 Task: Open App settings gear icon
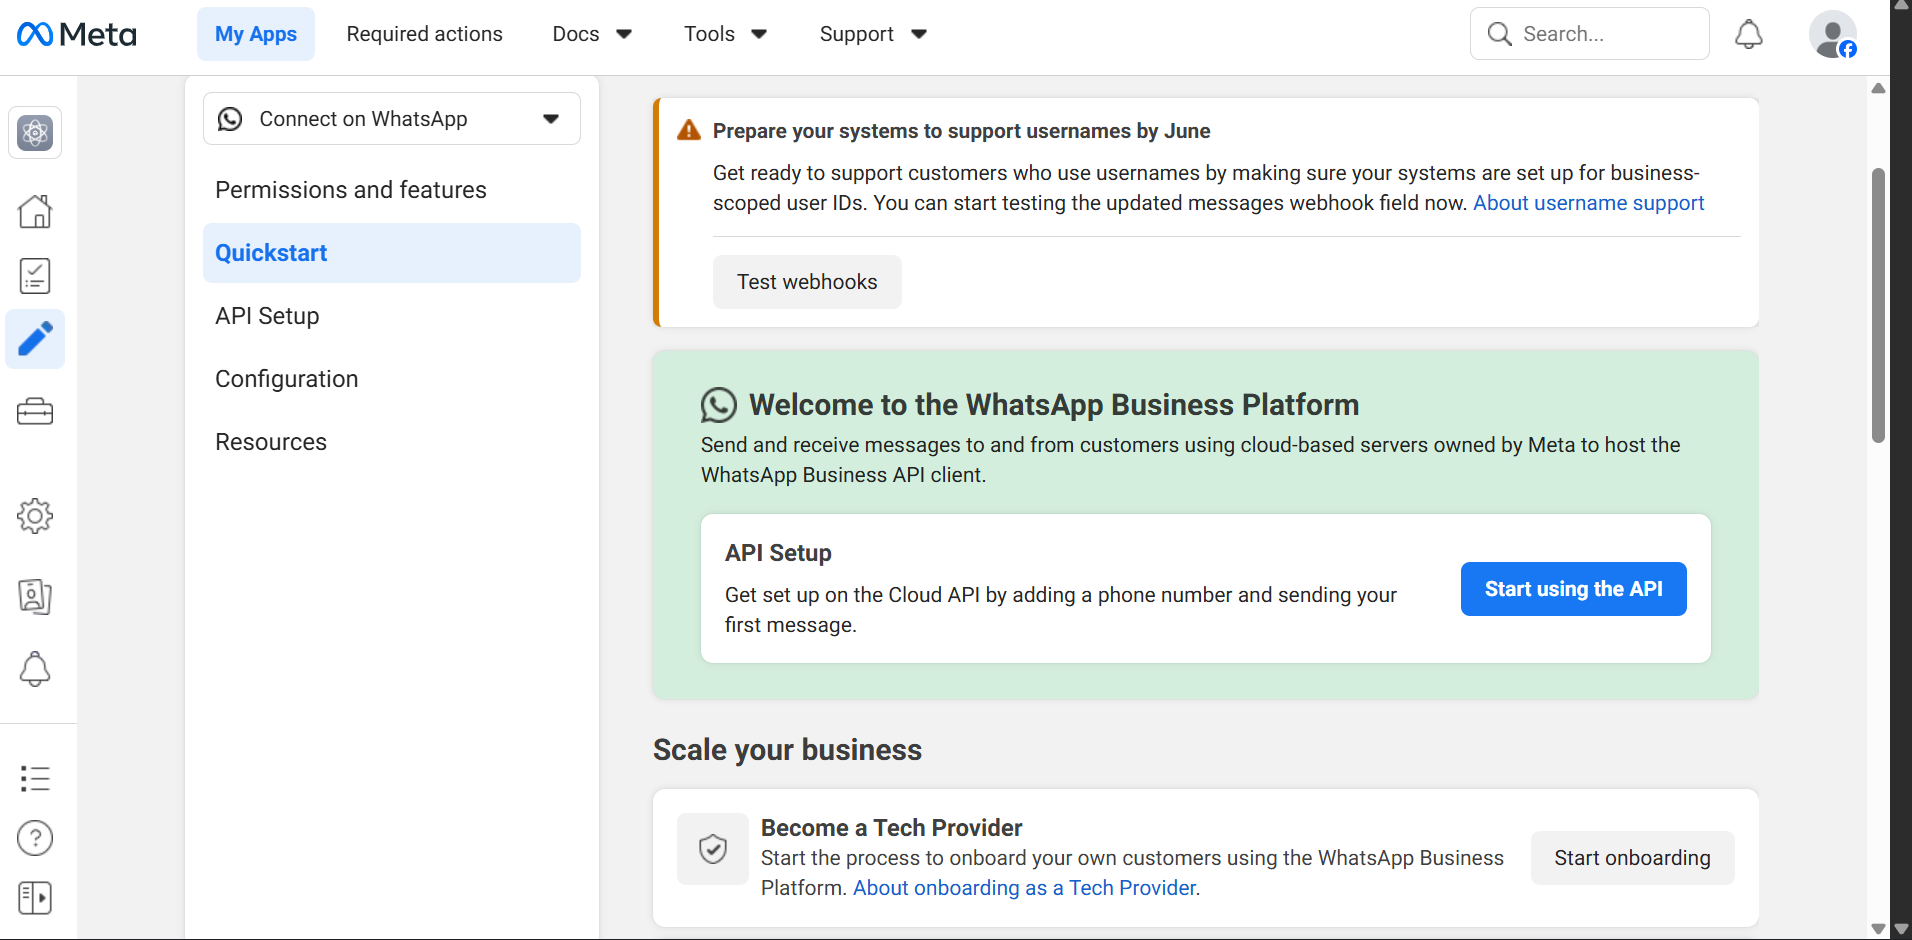click(35, 516)
